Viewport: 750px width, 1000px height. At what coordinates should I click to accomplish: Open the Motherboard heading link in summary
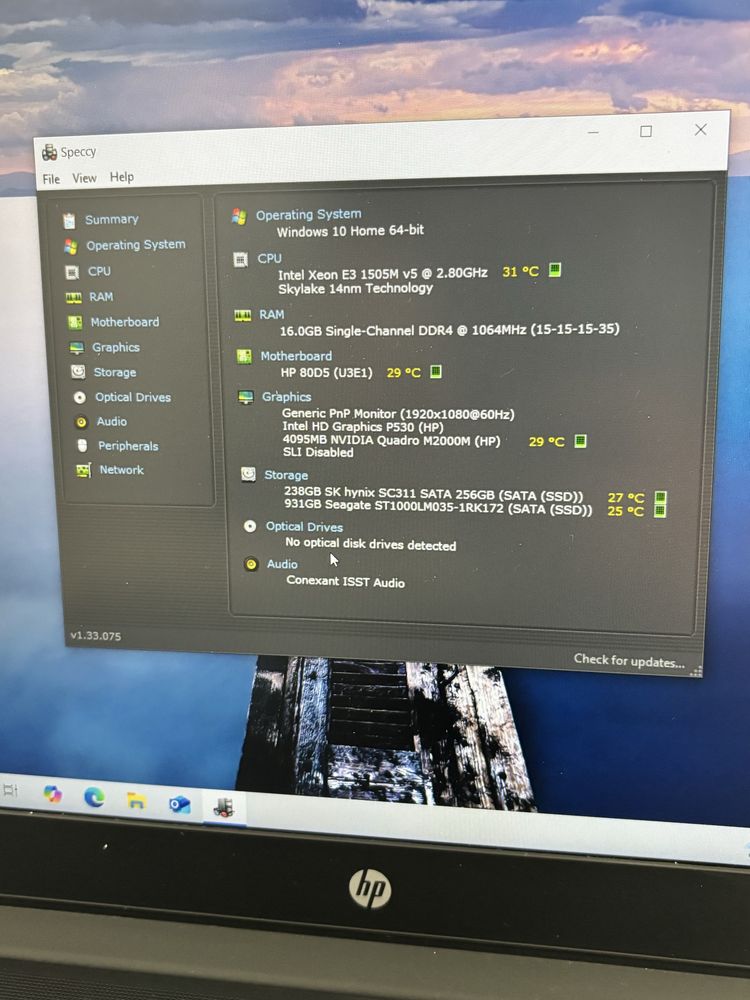click(x=297, y=356)
